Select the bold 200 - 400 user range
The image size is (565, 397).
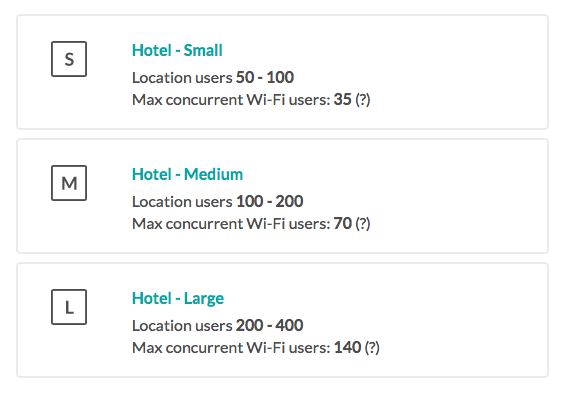(270, 325)
